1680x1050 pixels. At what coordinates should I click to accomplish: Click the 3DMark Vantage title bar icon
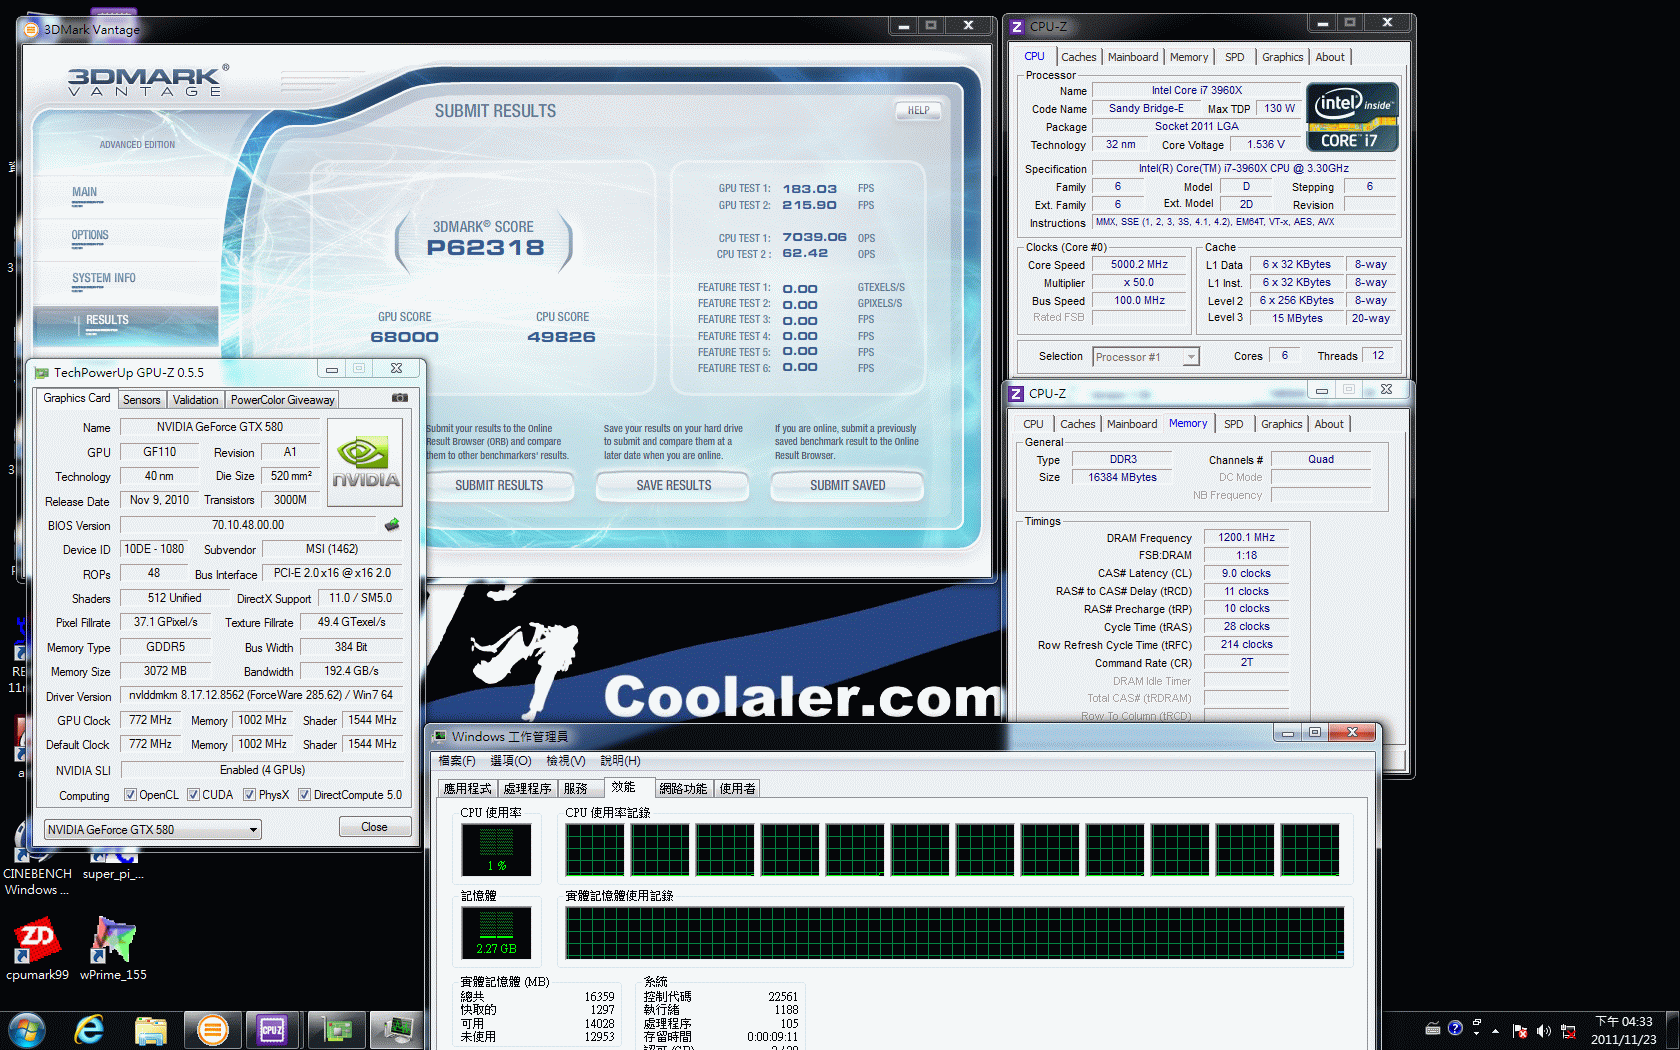[x=31, y=30]
